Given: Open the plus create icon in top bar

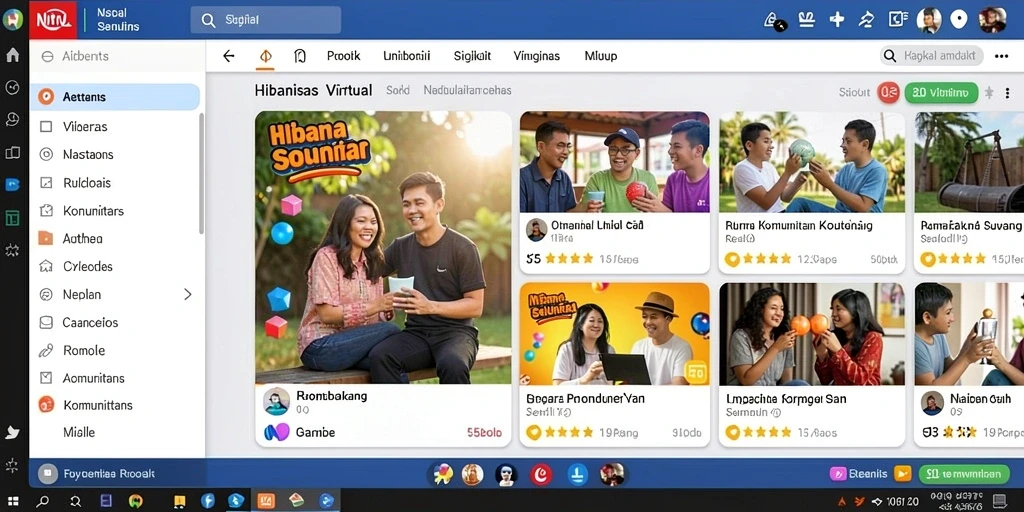Looking at the screenshot, I should point(837,20).
